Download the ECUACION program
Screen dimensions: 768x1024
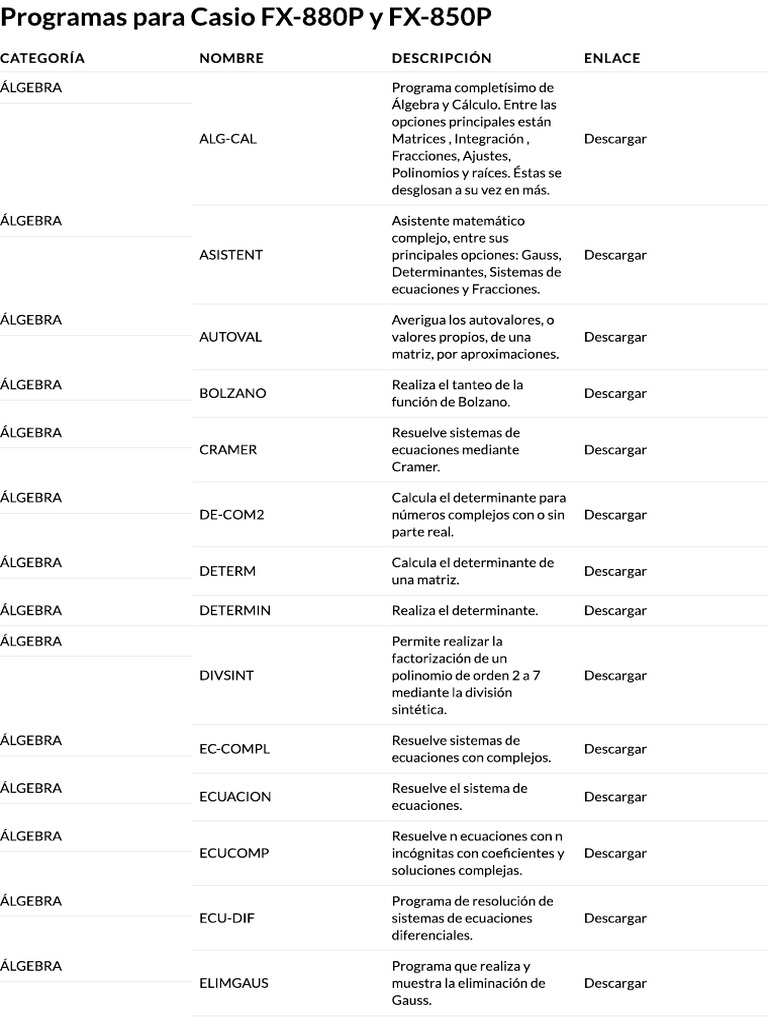pyautogui.click(x=615, y=797)
